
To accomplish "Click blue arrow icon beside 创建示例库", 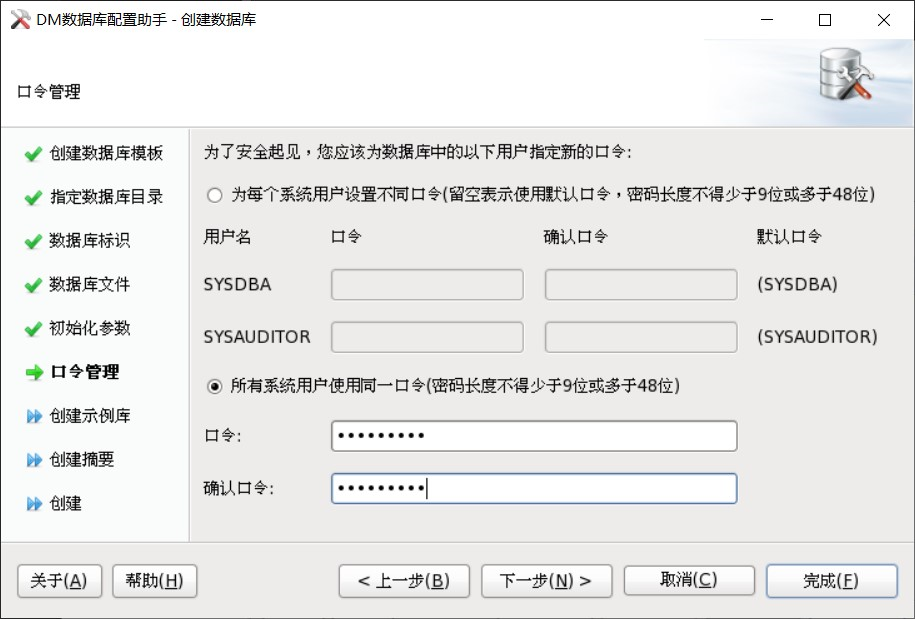I will tap(34, 417).
